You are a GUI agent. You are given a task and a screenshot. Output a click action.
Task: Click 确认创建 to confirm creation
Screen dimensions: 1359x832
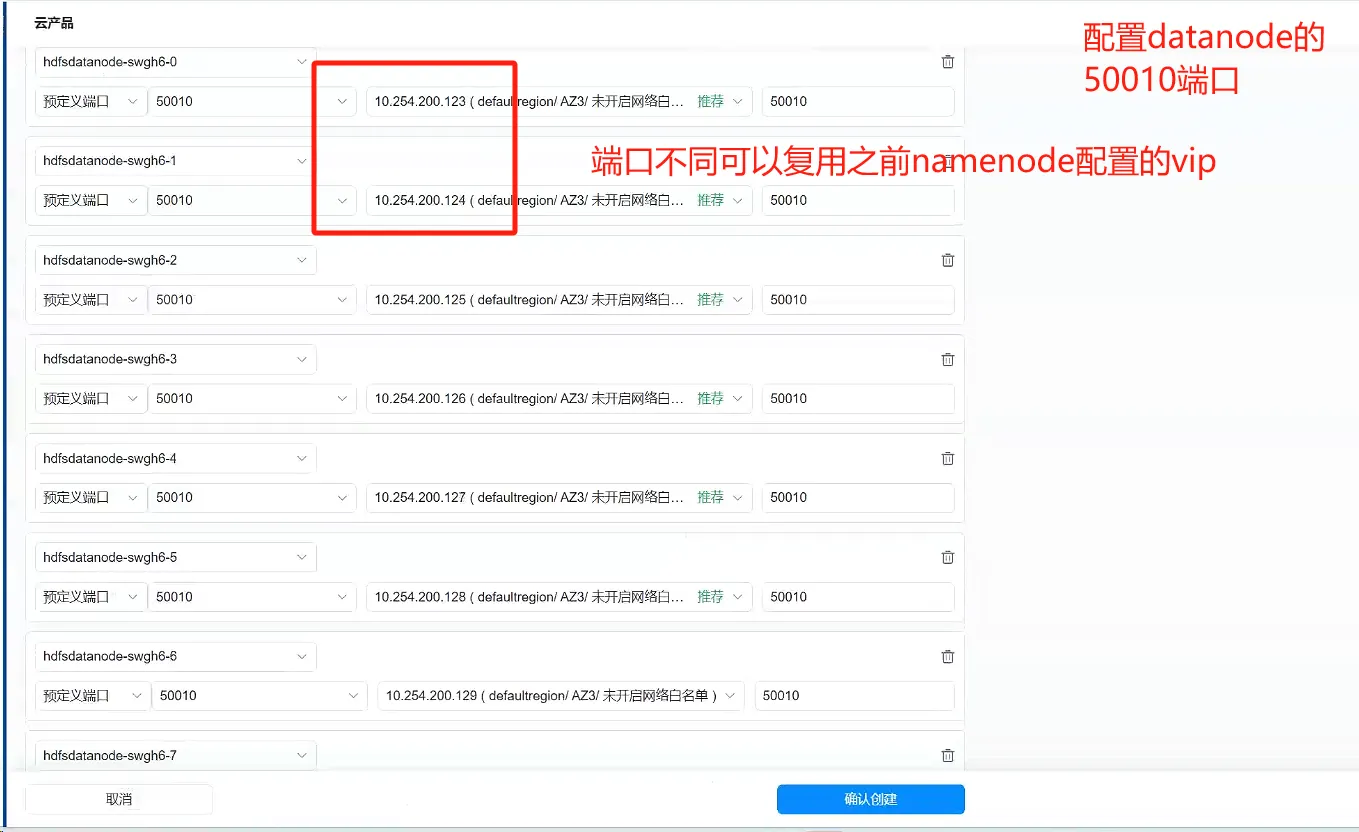(870, 799)
